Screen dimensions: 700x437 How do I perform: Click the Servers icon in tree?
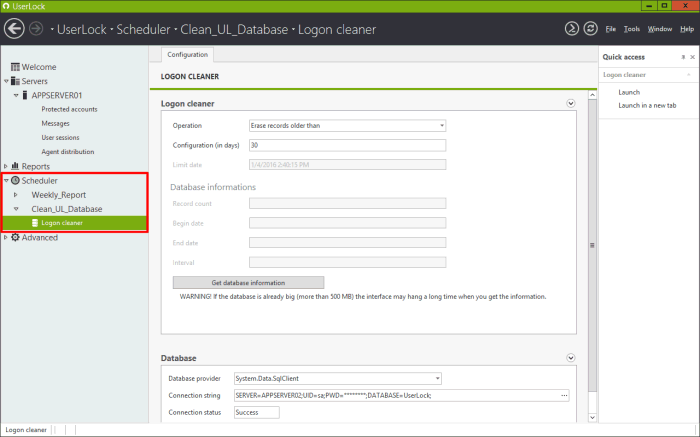pos(15,81)
